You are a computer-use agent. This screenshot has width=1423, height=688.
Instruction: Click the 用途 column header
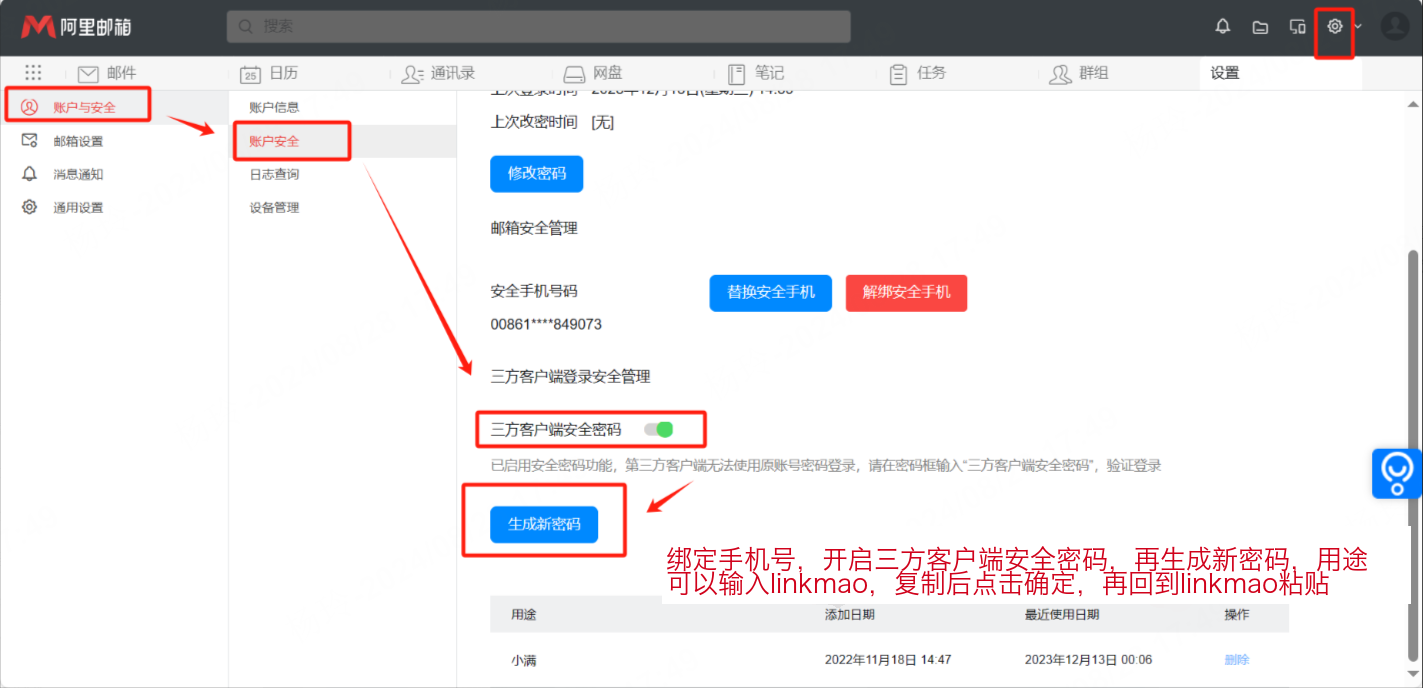523,614
